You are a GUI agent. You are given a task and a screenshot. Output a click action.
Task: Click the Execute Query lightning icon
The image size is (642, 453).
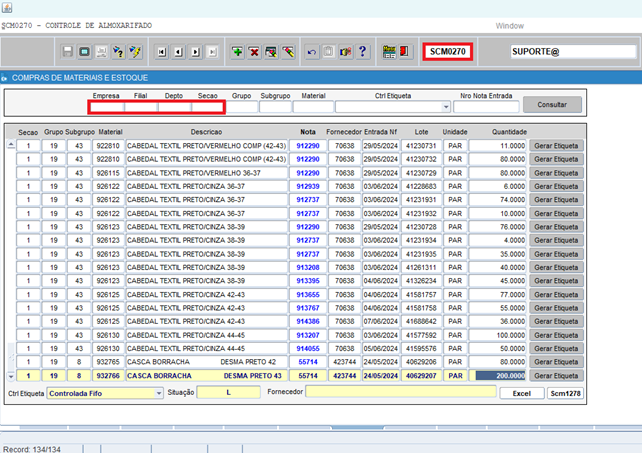coord(135,52)
